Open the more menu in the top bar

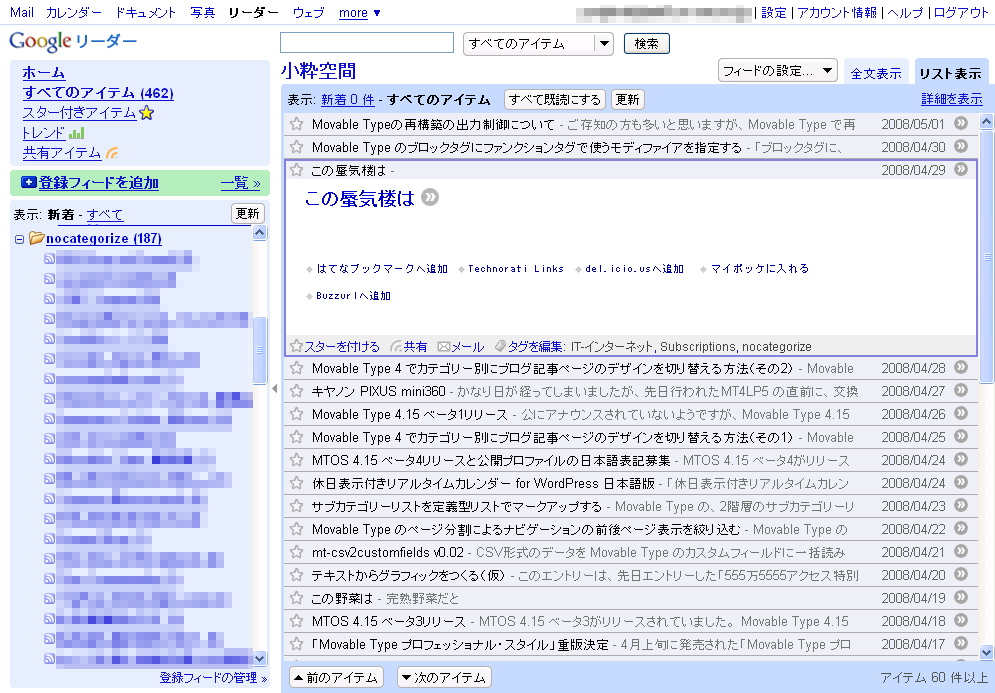tap(359, 13)
